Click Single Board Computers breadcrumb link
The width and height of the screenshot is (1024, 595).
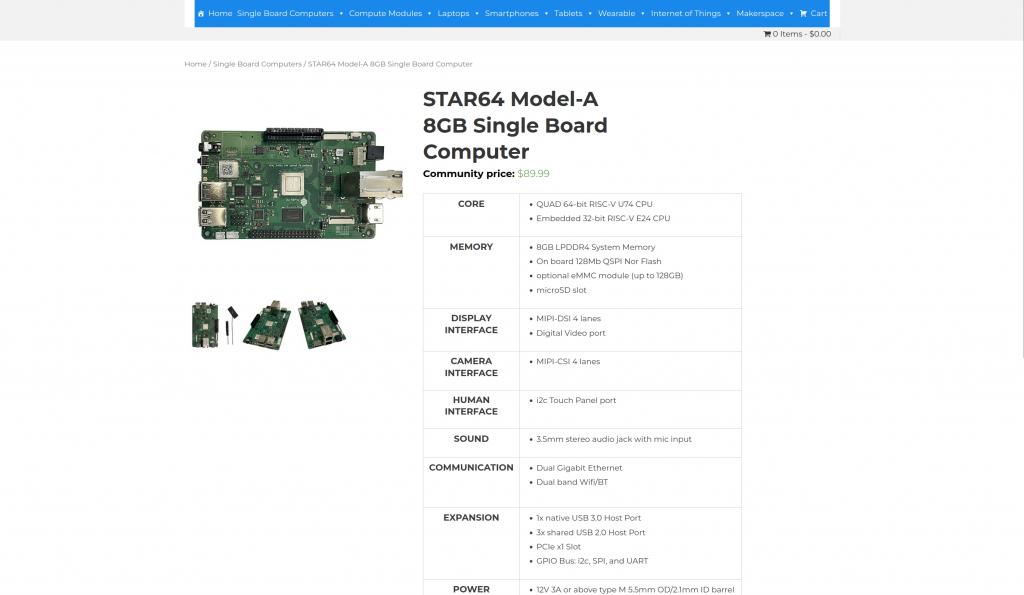(x=257, y=64)
